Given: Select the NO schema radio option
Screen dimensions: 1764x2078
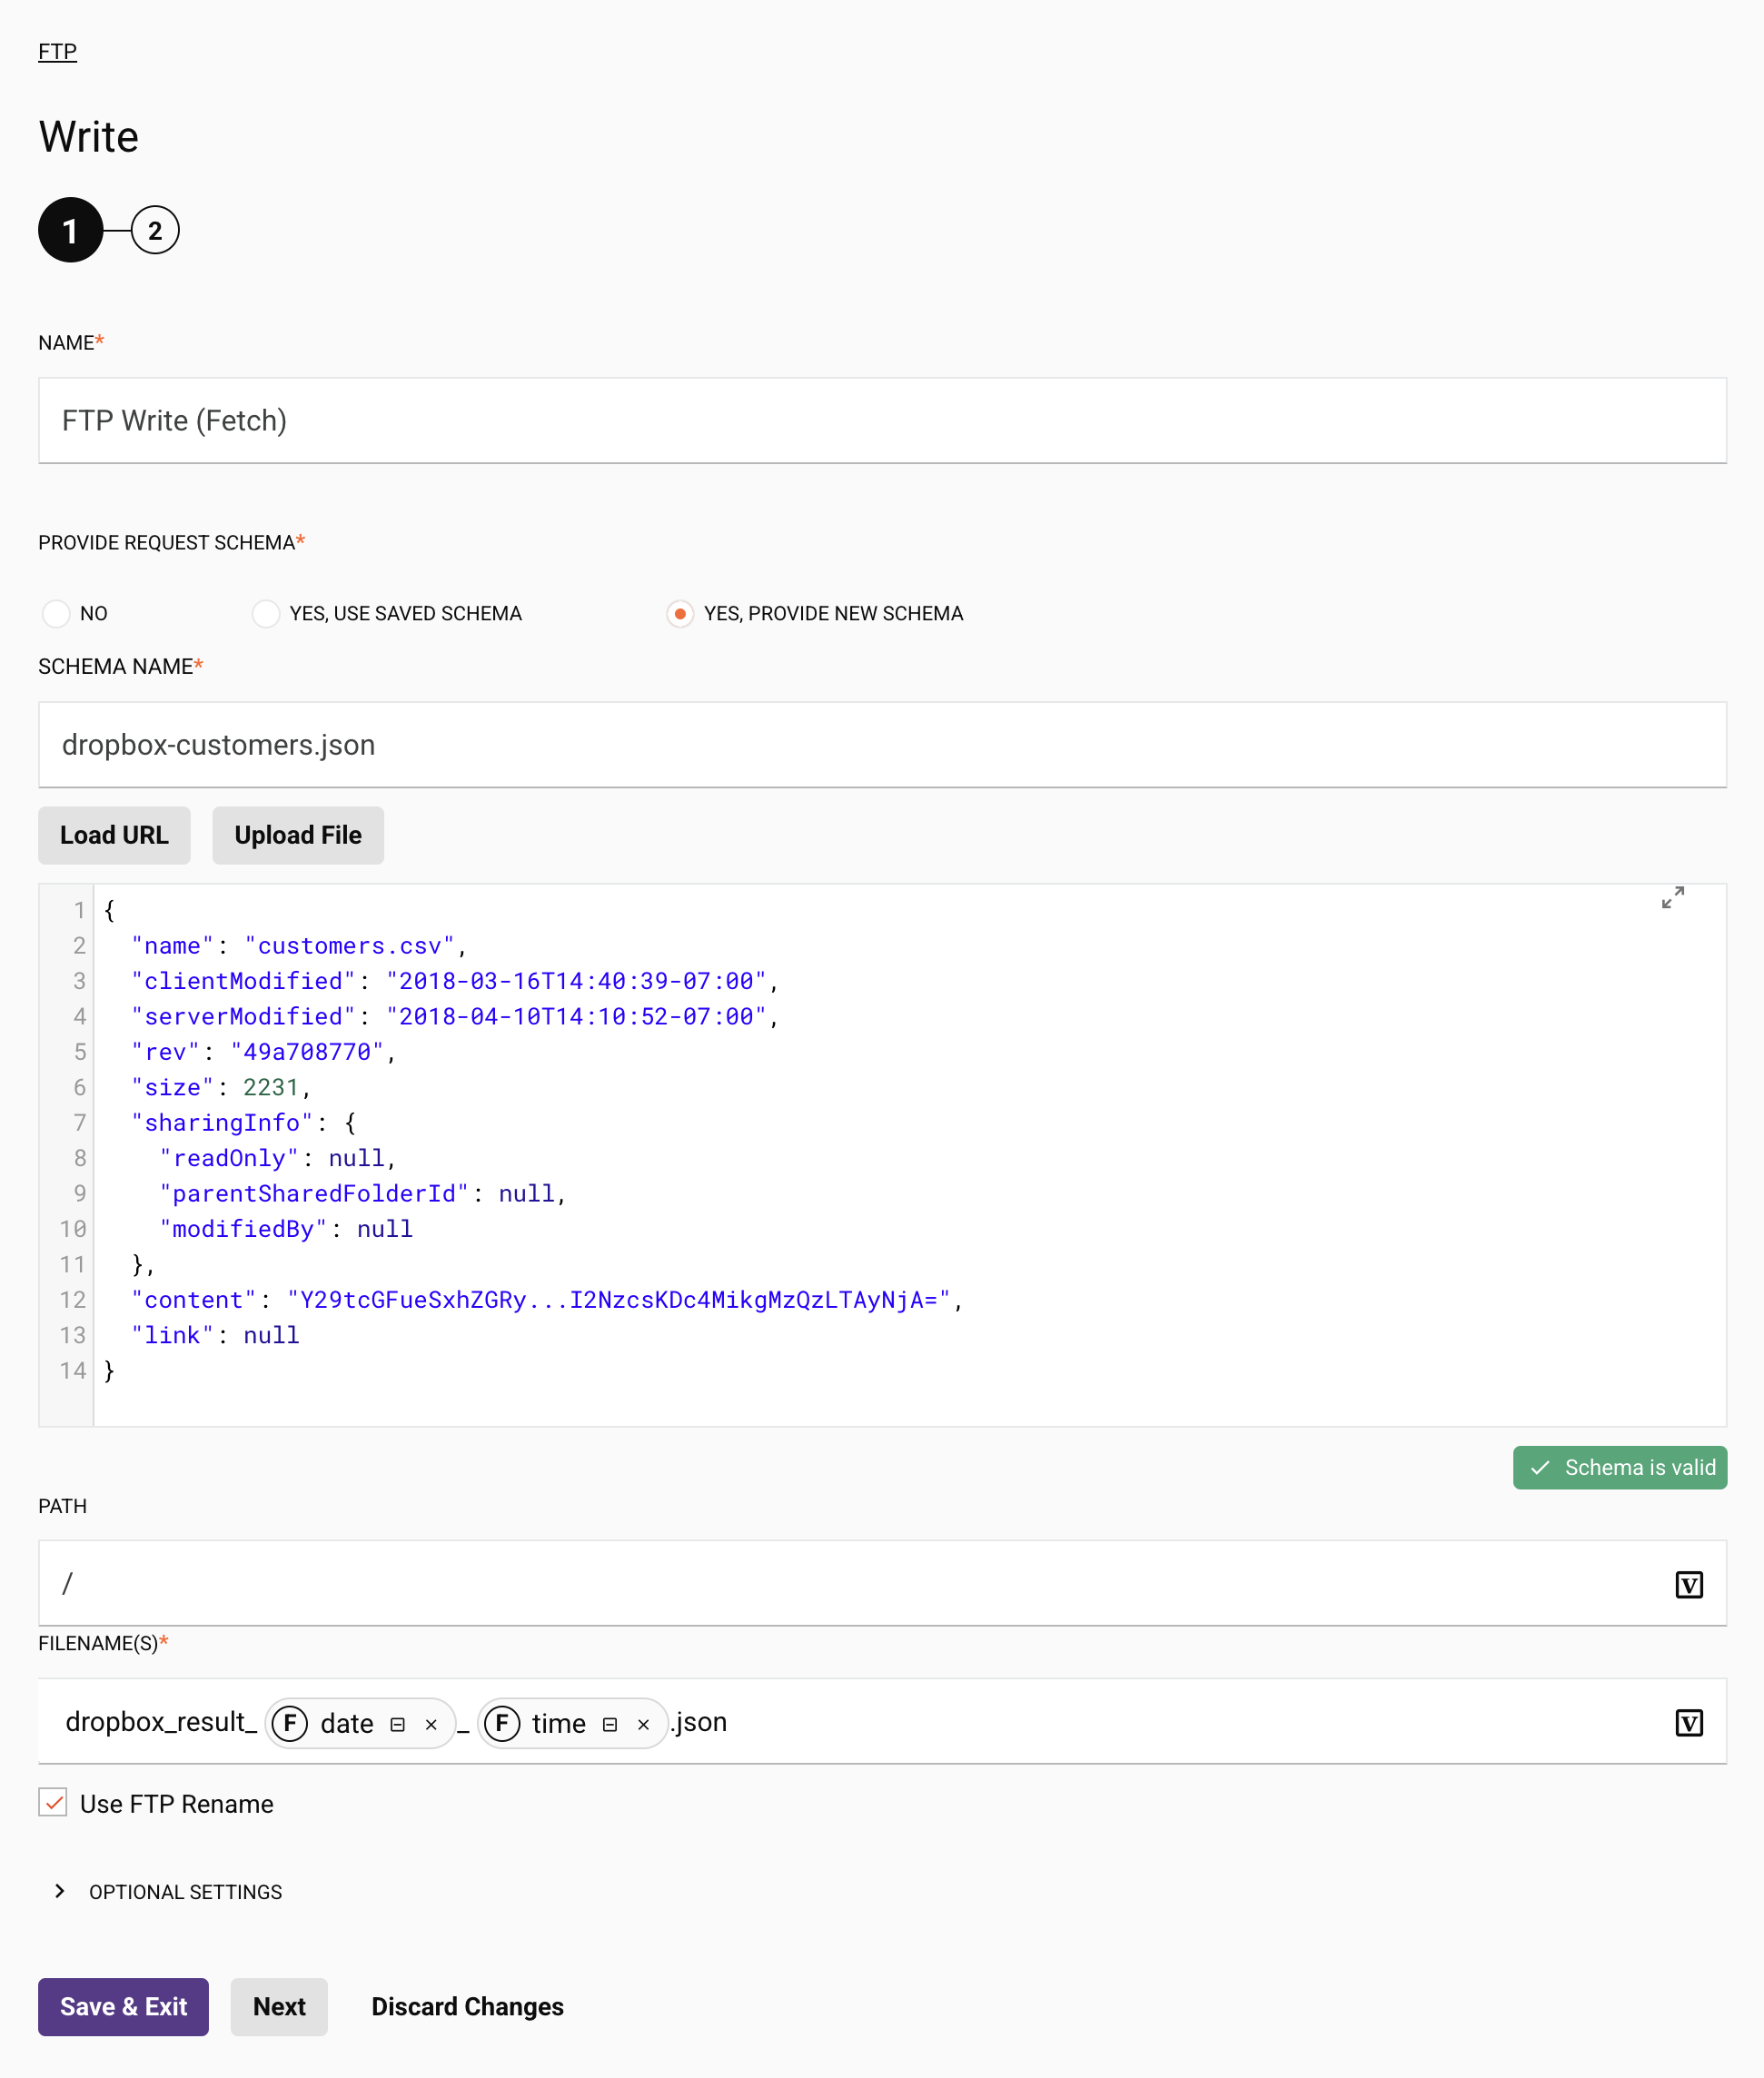Looking at the screenshot, I should tap(56, 613).
